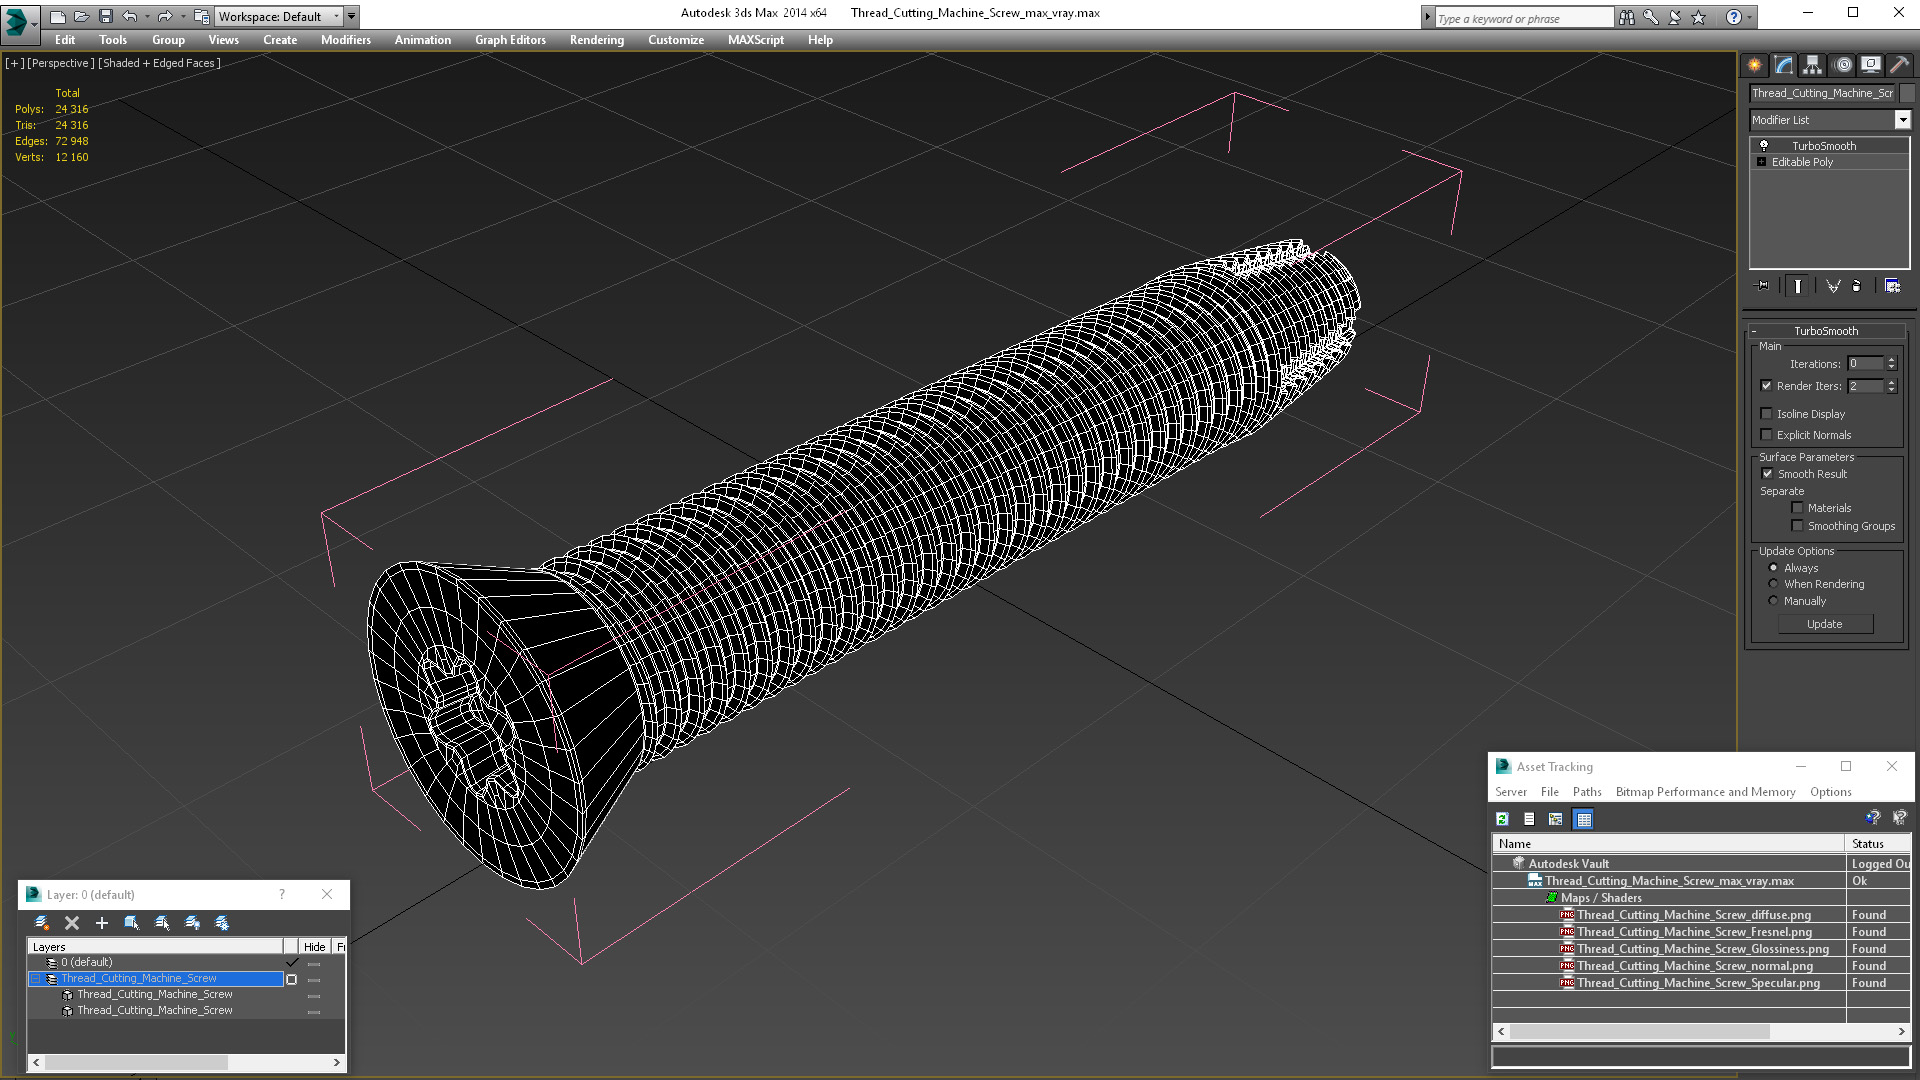Open the Redo history dropdown arrow
This screenshot has width=1920, height=1080.
pyautogui.click(x=182, y=16)
